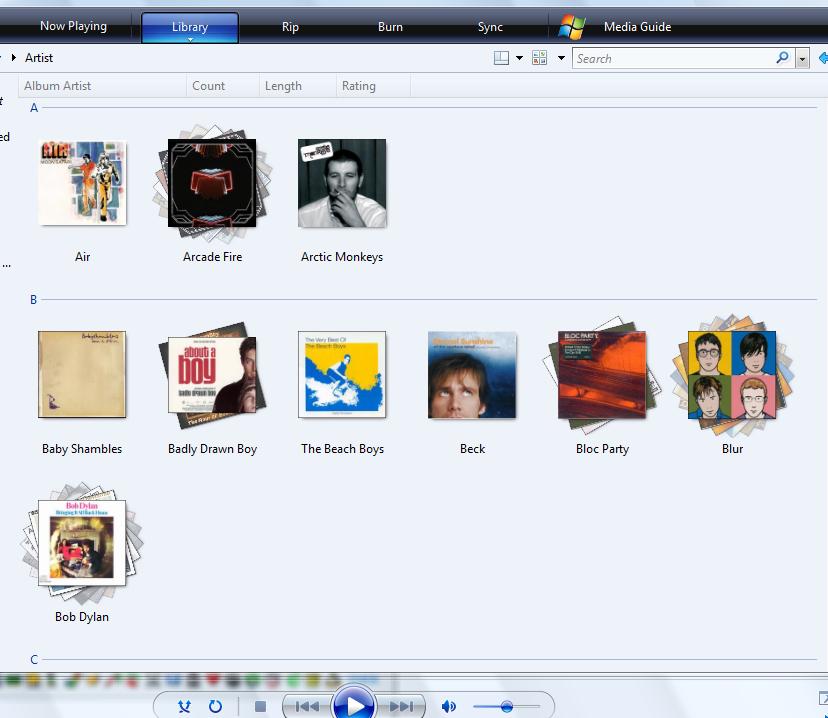Click the group header letter A
828x718 pixels.
click(34, 108)
